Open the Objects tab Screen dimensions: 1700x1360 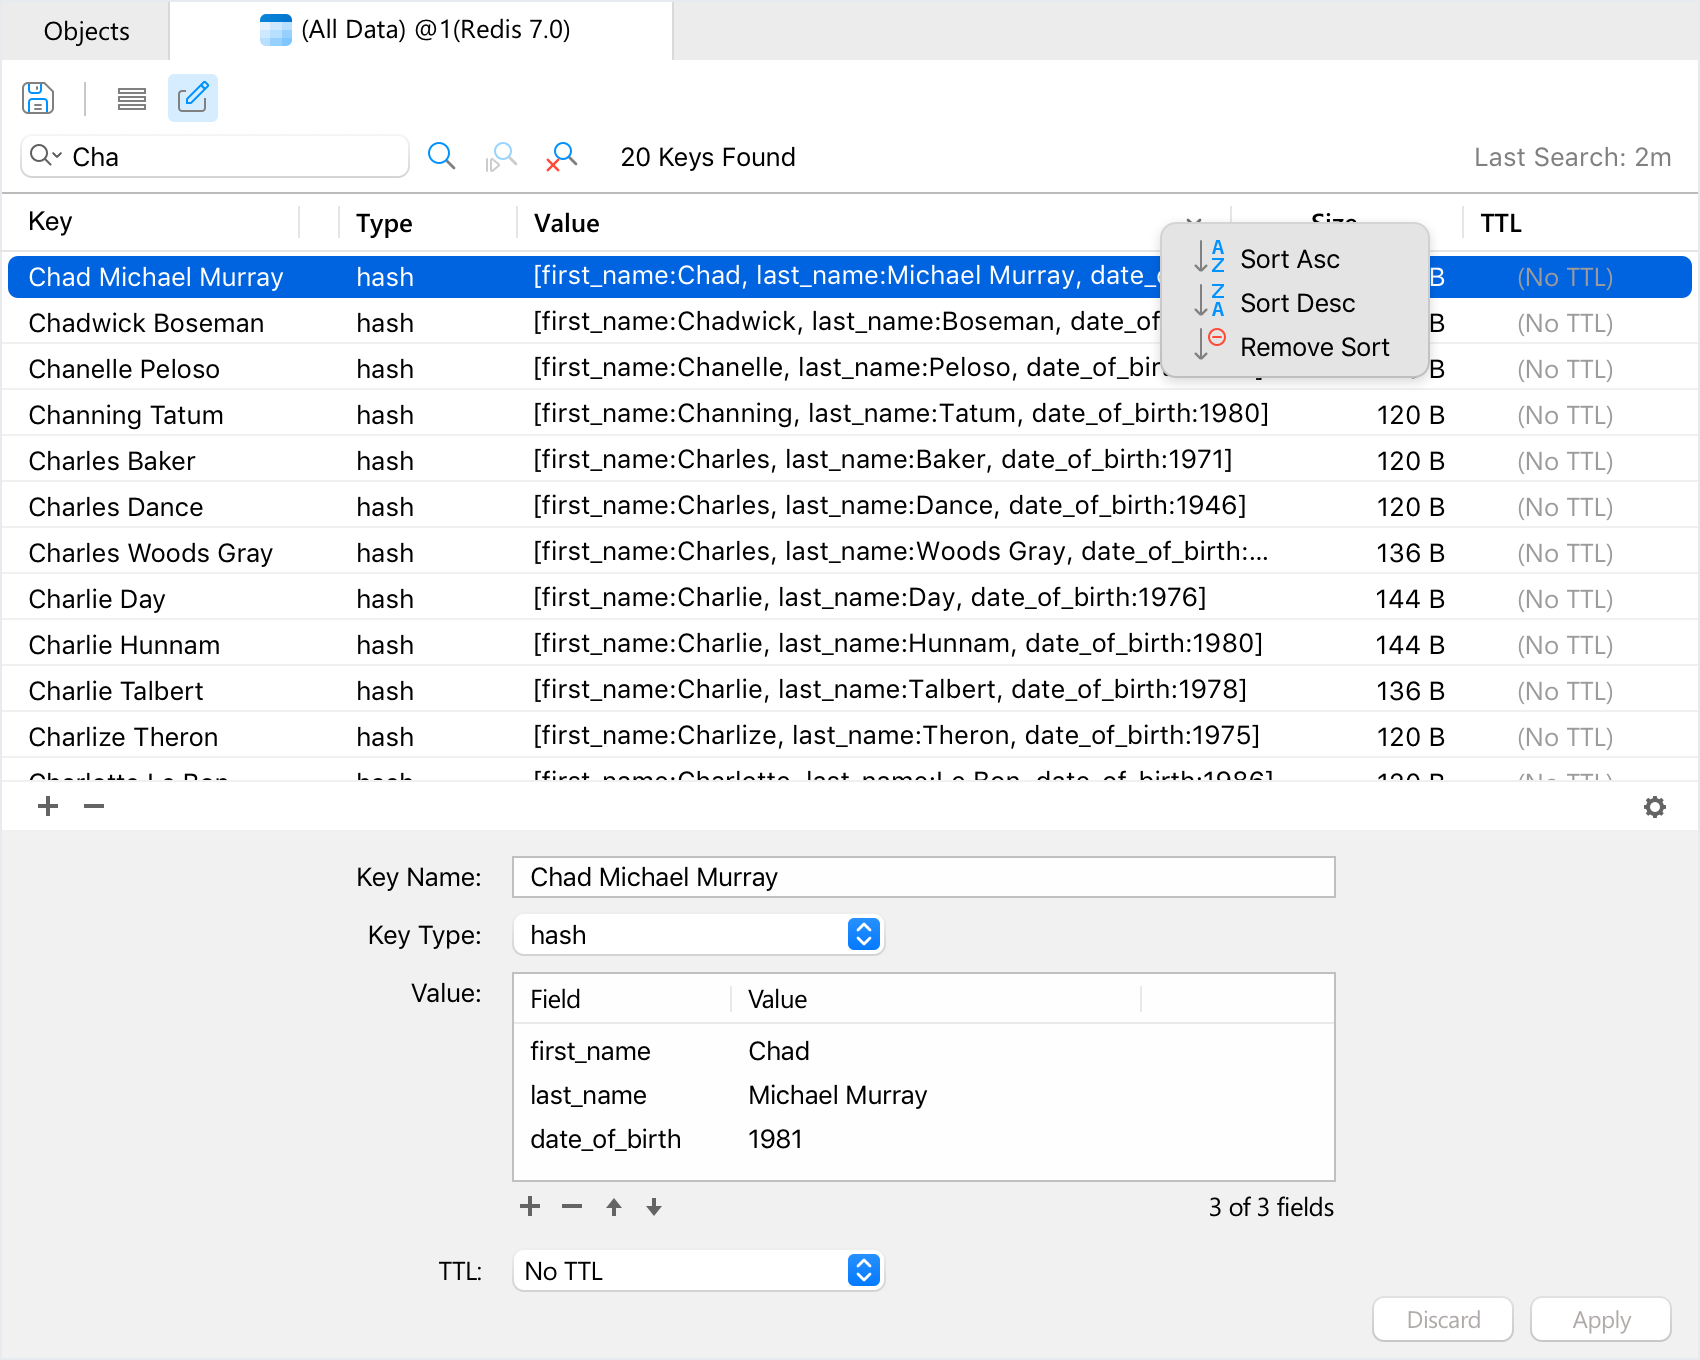86,31
